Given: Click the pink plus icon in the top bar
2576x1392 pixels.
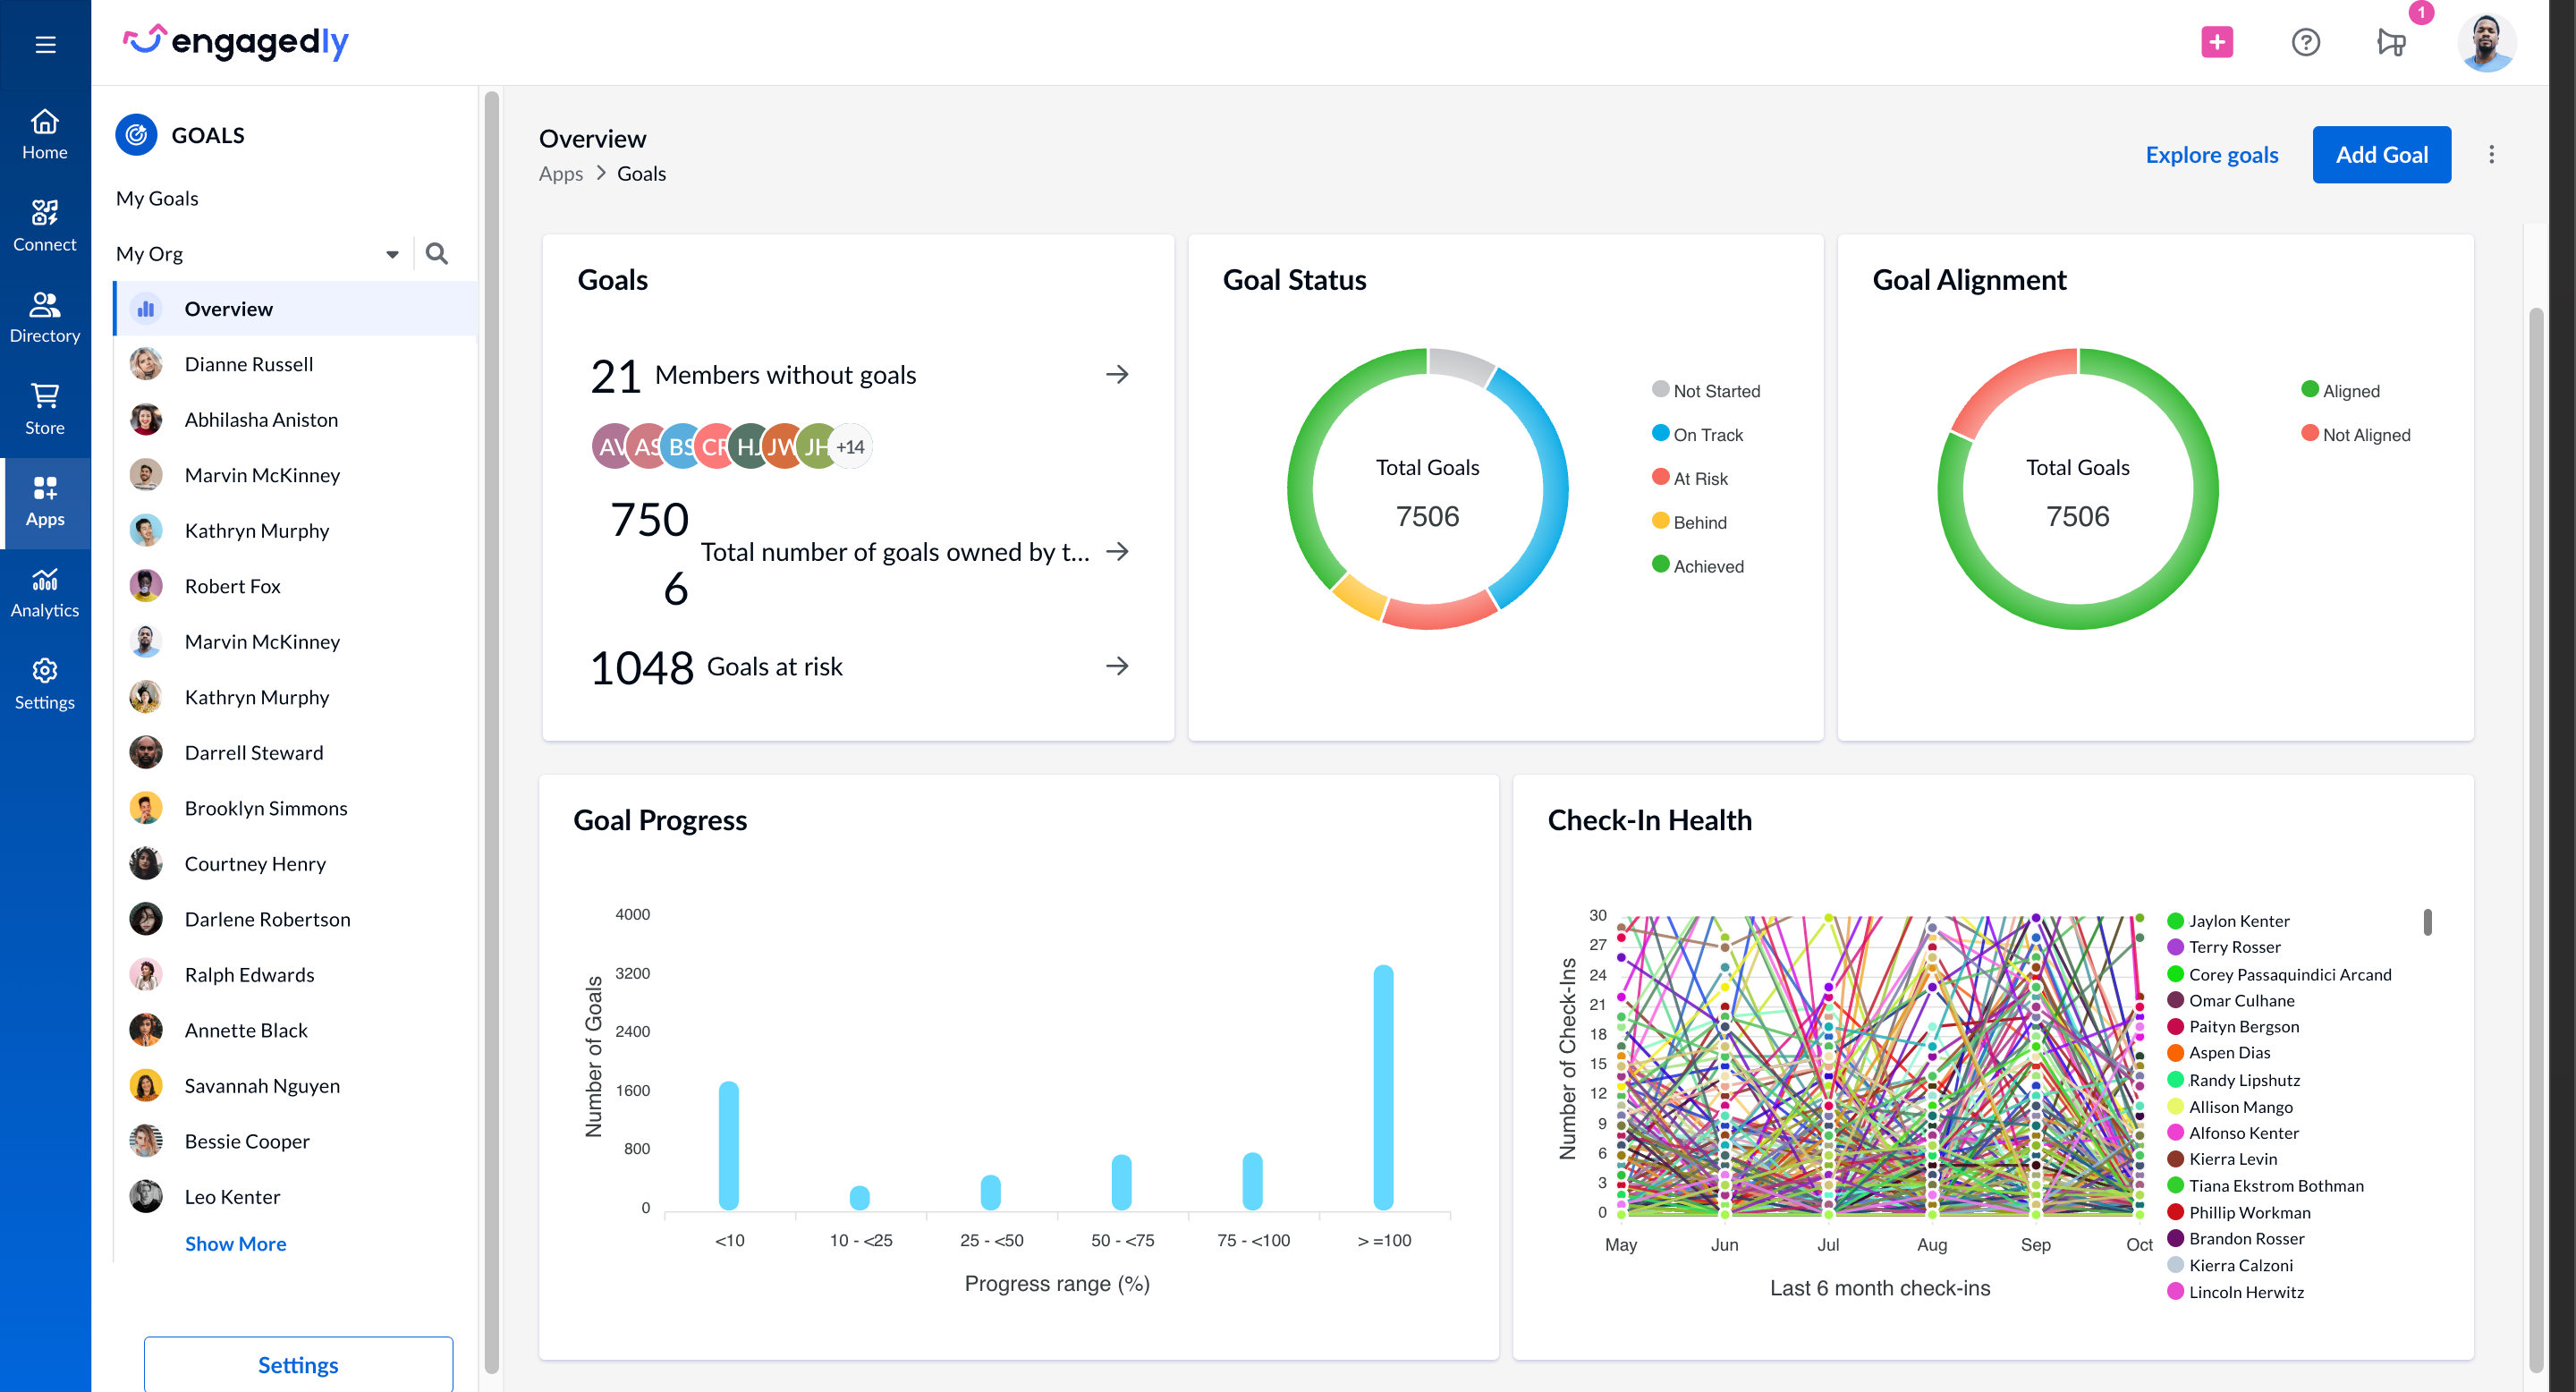Looking at the screenshot, I should tap(2217, 42).
